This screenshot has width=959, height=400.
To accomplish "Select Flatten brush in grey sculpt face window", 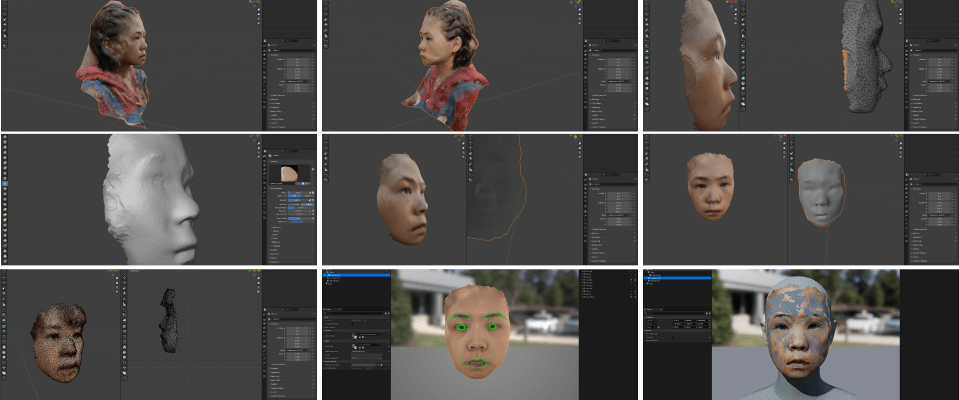I will (x=5, y=188).
